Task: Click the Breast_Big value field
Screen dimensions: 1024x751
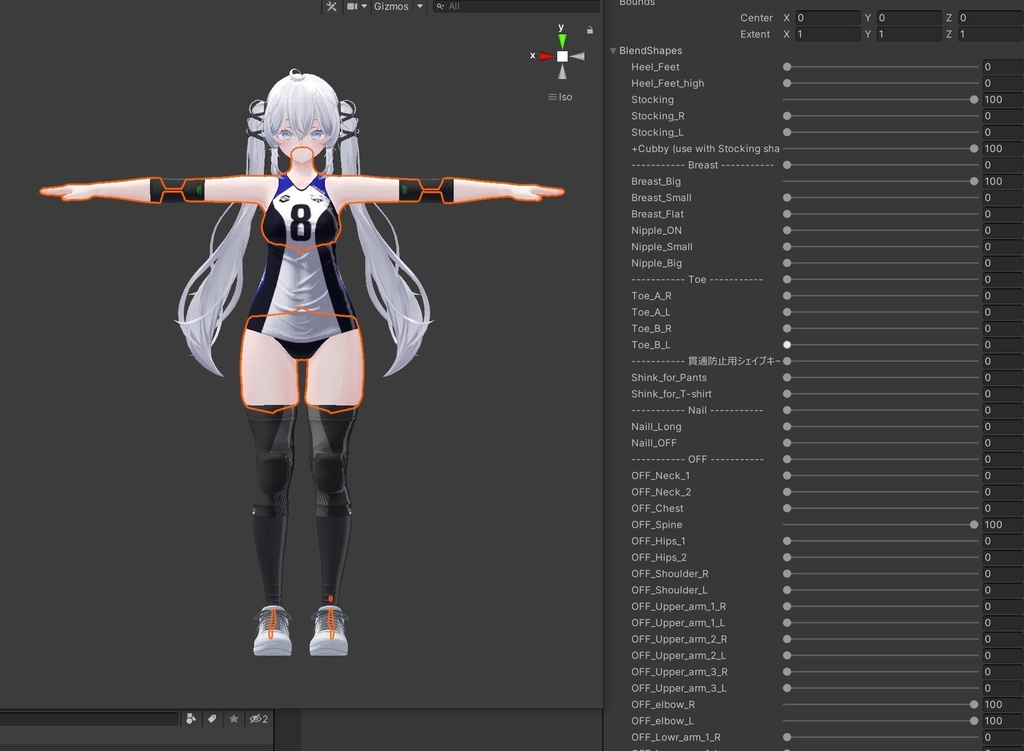Action: 1002,181
